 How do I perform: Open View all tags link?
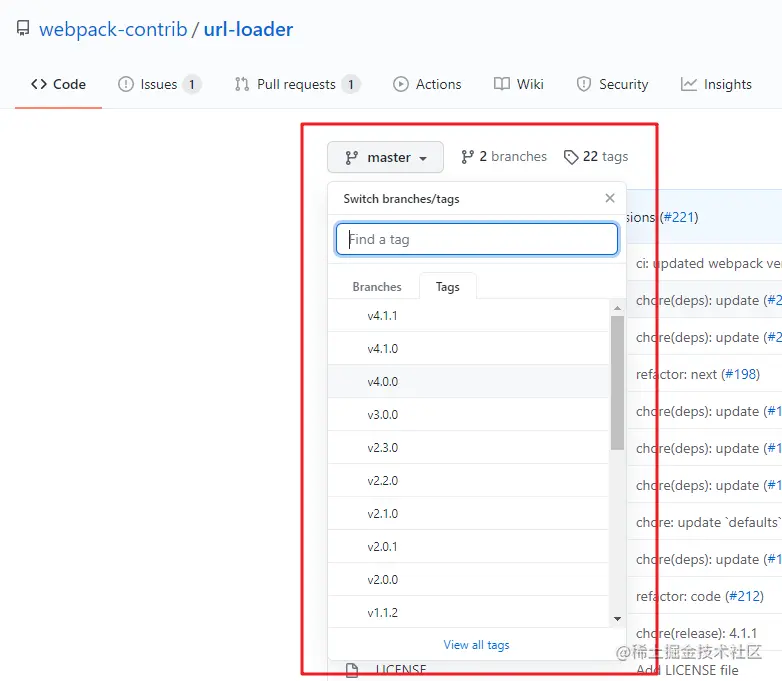pyautogui.click(x=476, y=645)
